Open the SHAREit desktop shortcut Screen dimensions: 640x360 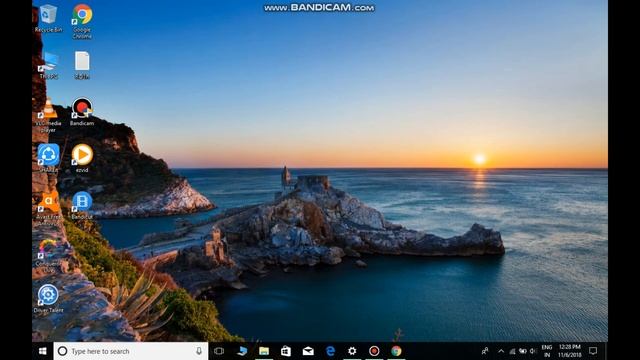coord(49,158)
